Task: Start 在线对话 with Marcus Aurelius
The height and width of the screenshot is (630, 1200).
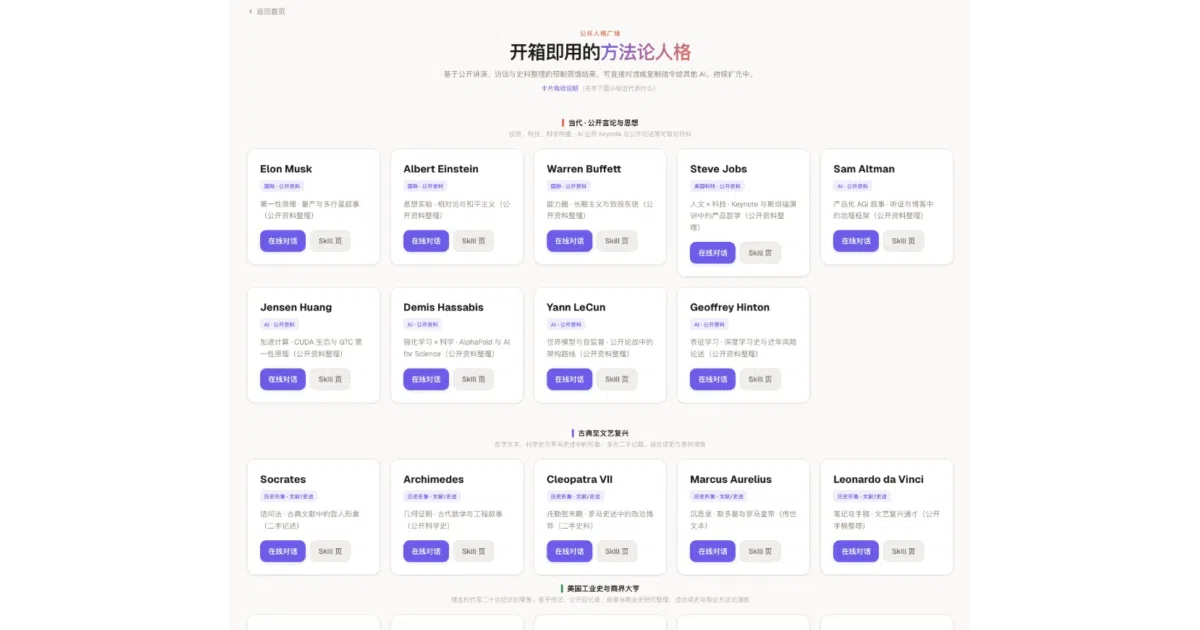Action: [713, 551]
